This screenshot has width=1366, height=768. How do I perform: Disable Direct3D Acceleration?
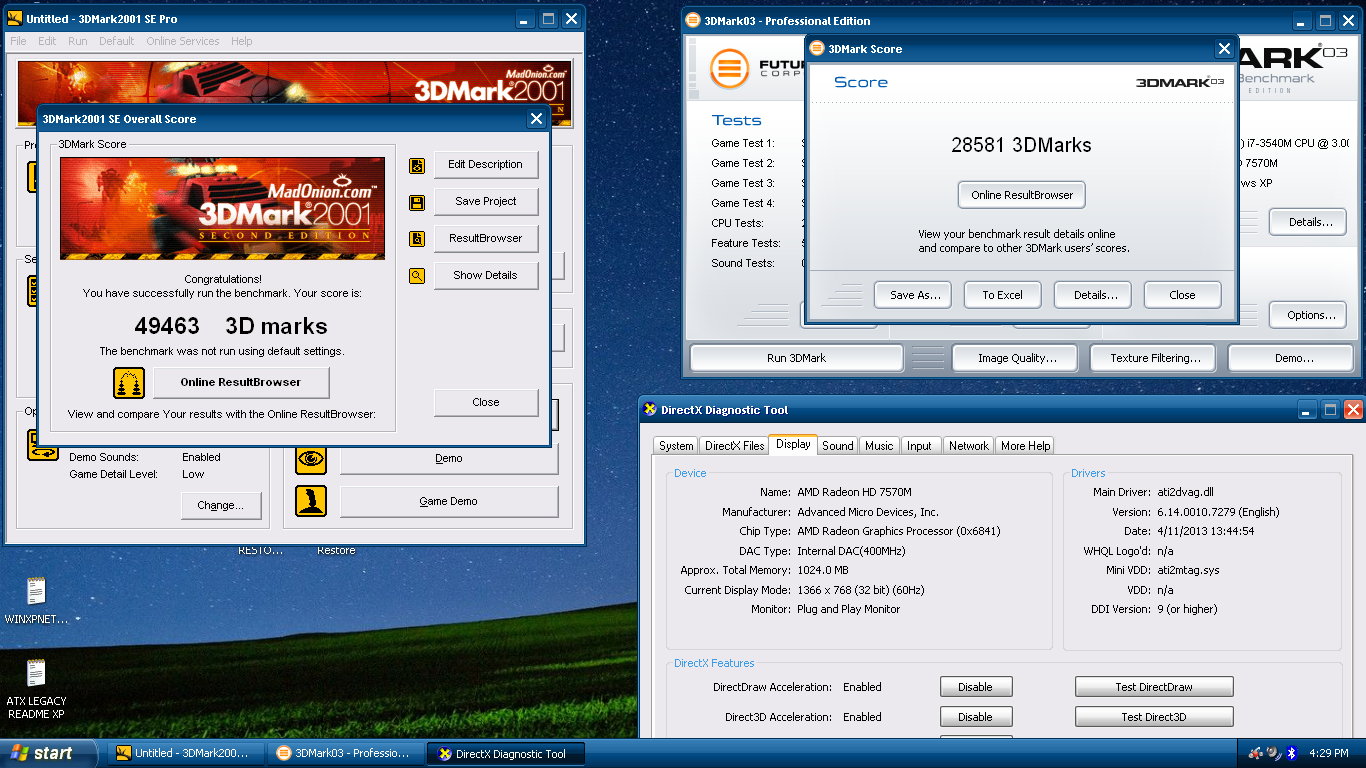[x=976, y=717]
